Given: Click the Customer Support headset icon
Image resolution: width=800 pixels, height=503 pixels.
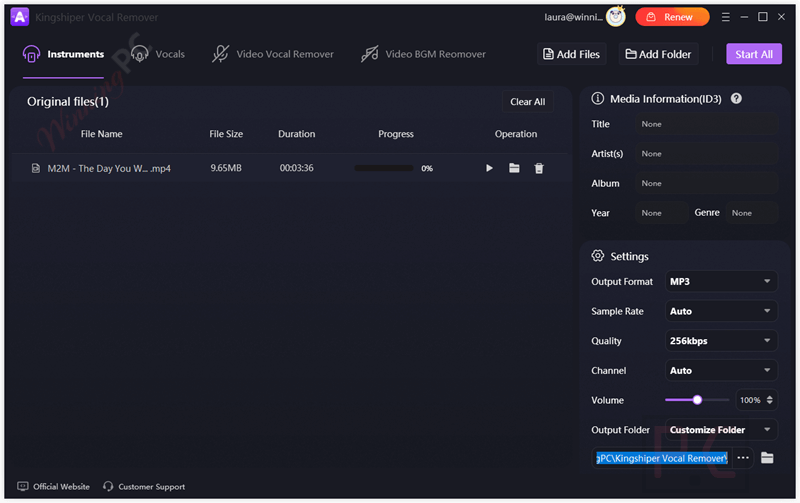Looking at the screenshot, I should 108,486.
